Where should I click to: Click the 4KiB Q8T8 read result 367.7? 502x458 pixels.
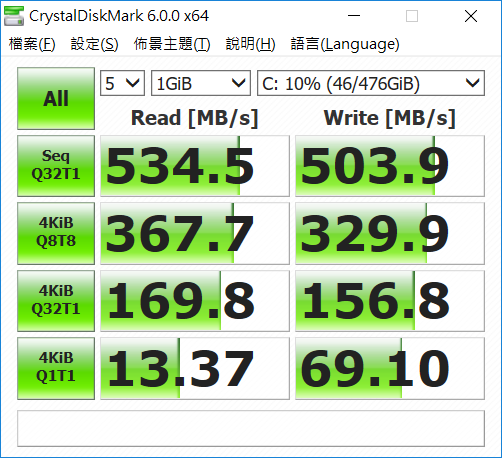[195, 233]
